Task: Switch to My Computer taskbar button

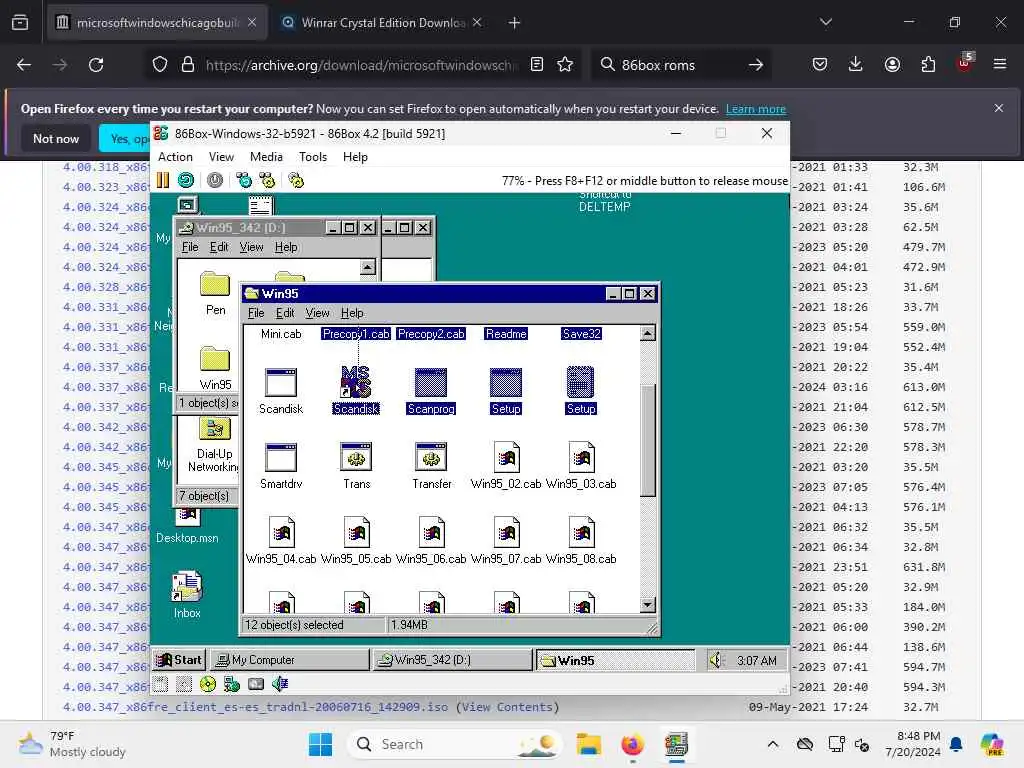Action: click(288, 660)
